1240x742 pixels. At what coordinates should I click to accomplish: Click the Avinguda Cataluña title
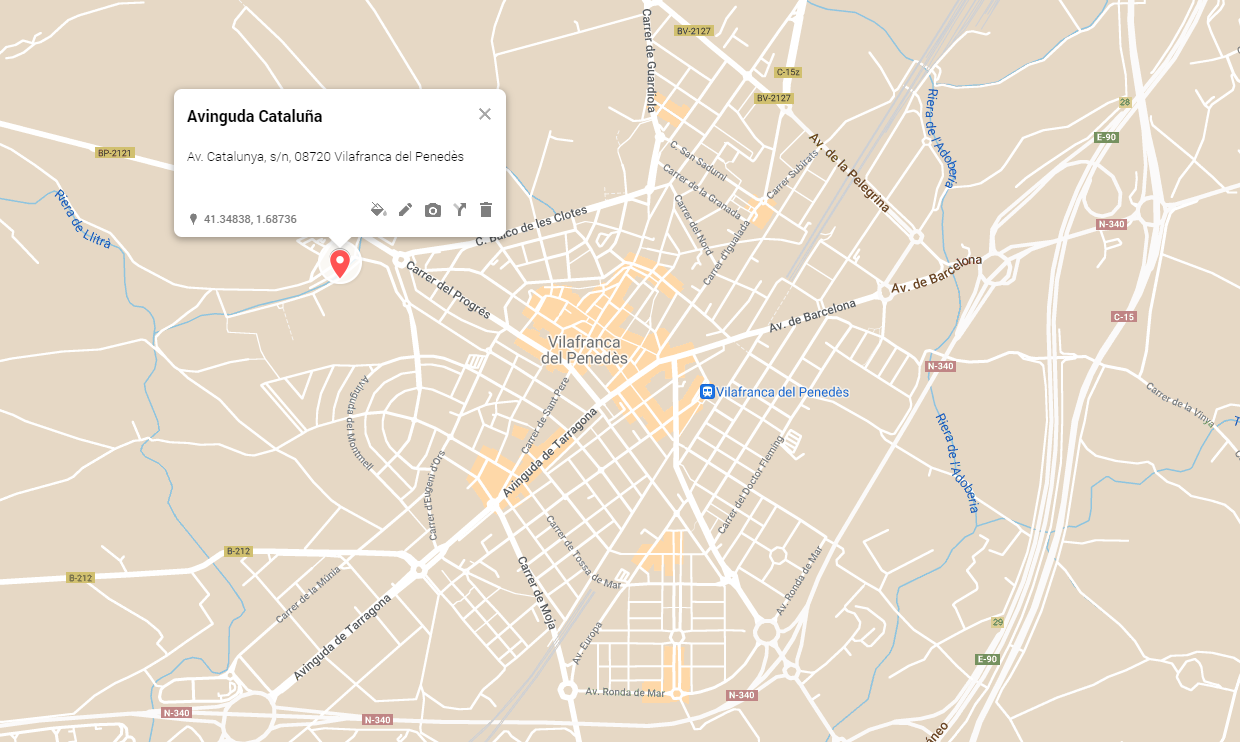(254, 116)
